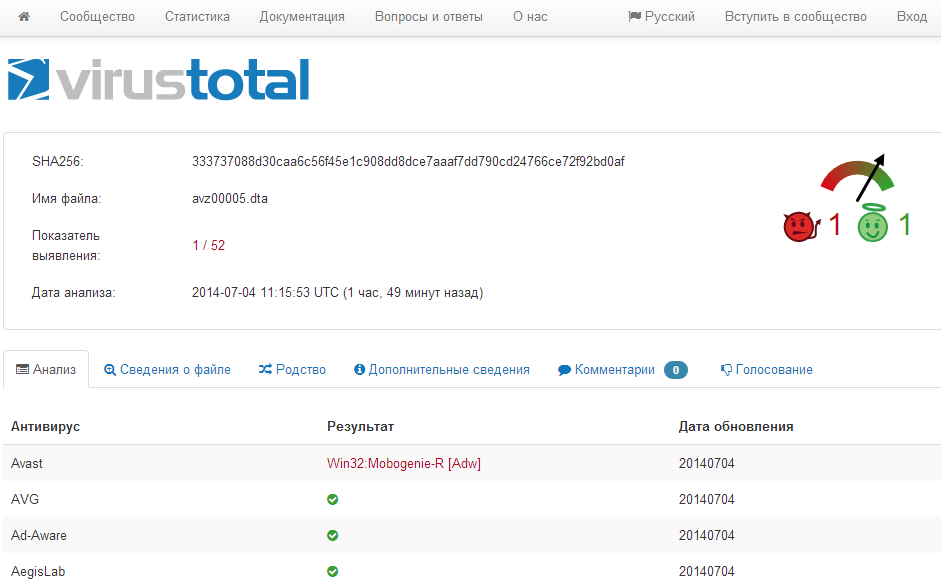Click the VirusTotal logo
This screenshot has height=584, width=945.
159,79
